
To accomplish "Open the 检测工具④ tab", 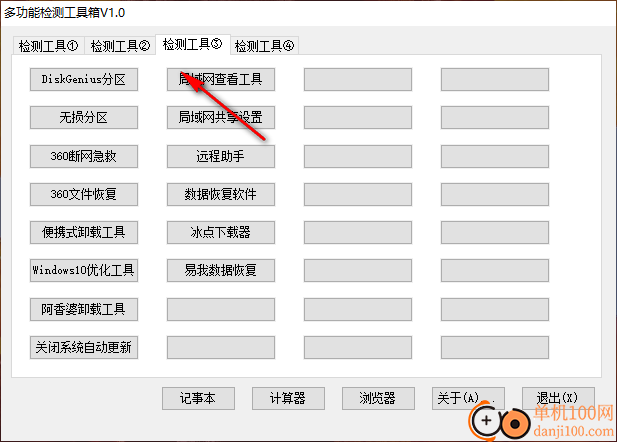I will (x=264, y=46).
